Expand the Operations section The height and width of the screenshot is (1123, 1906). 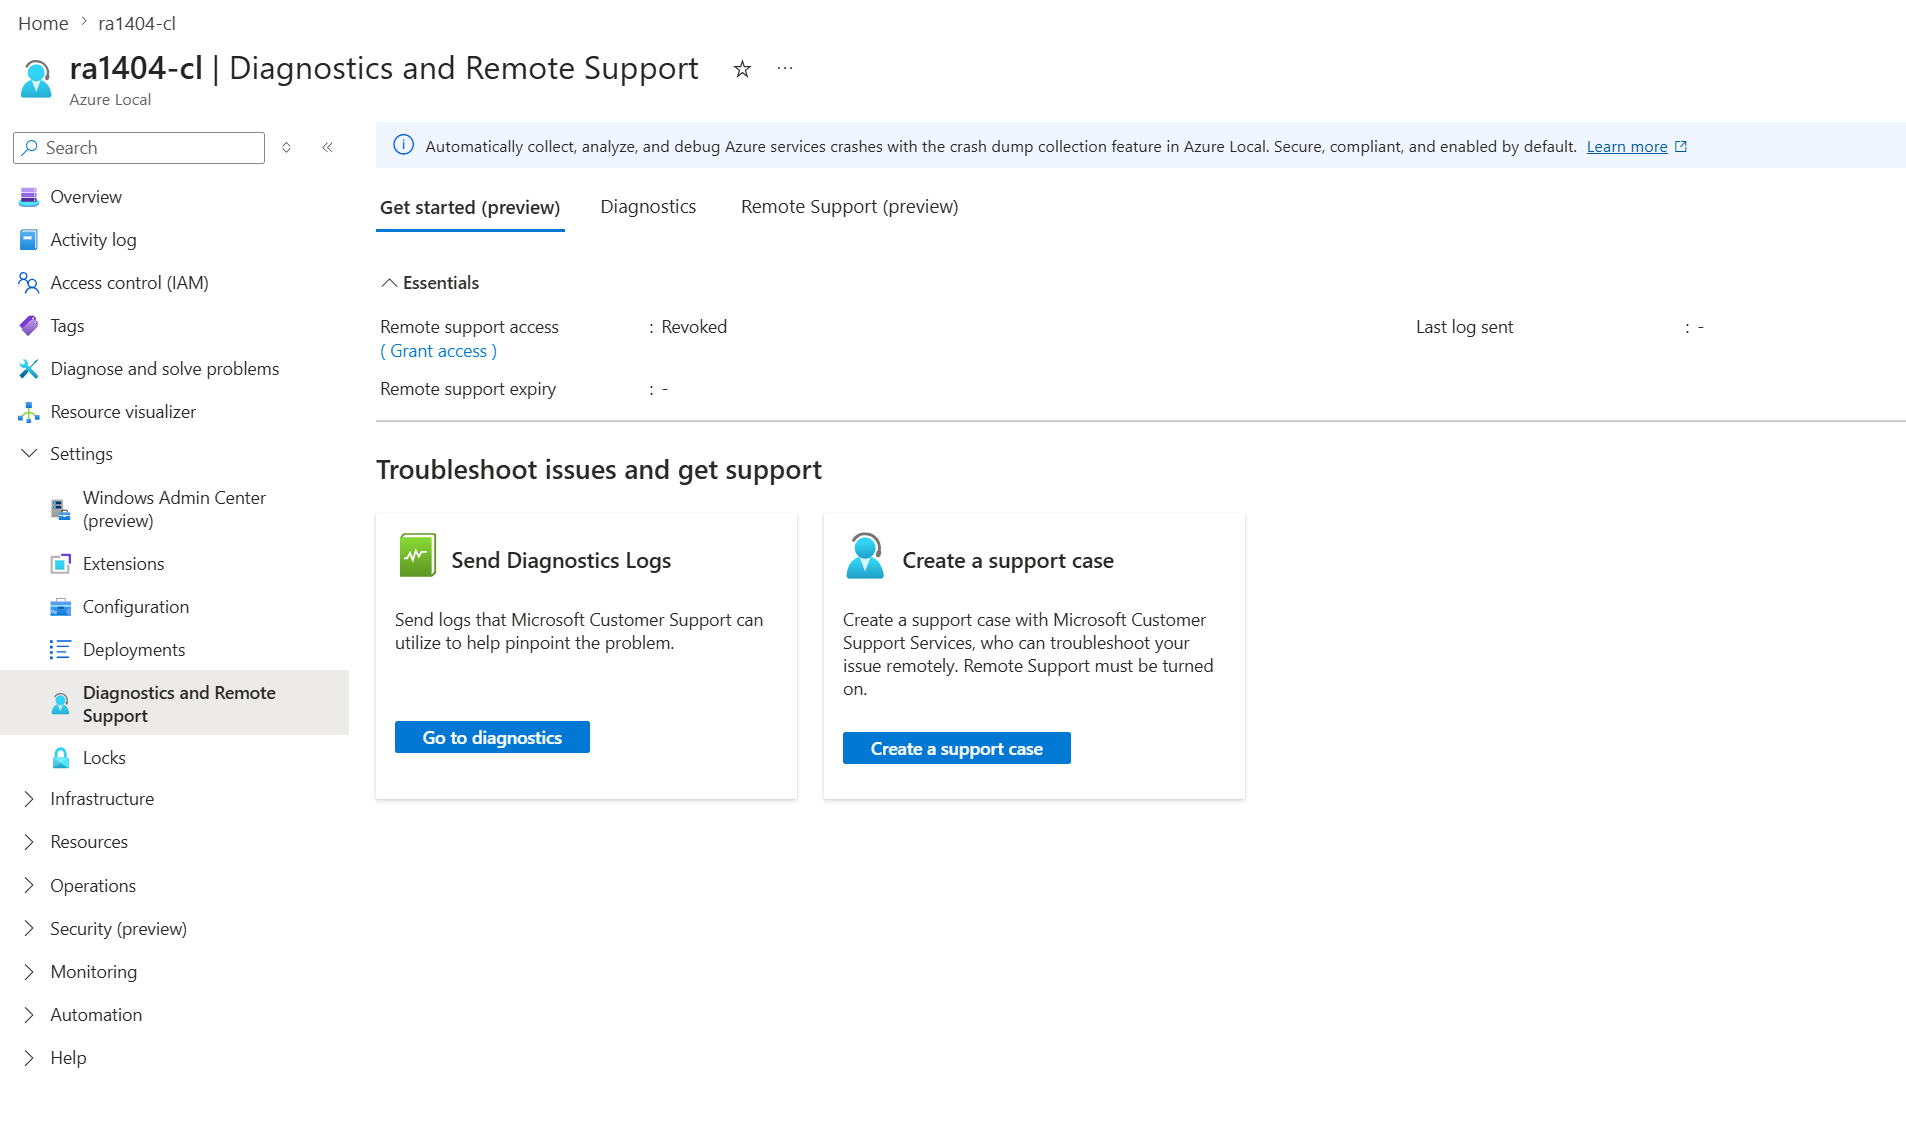click(x=29, y=886)
